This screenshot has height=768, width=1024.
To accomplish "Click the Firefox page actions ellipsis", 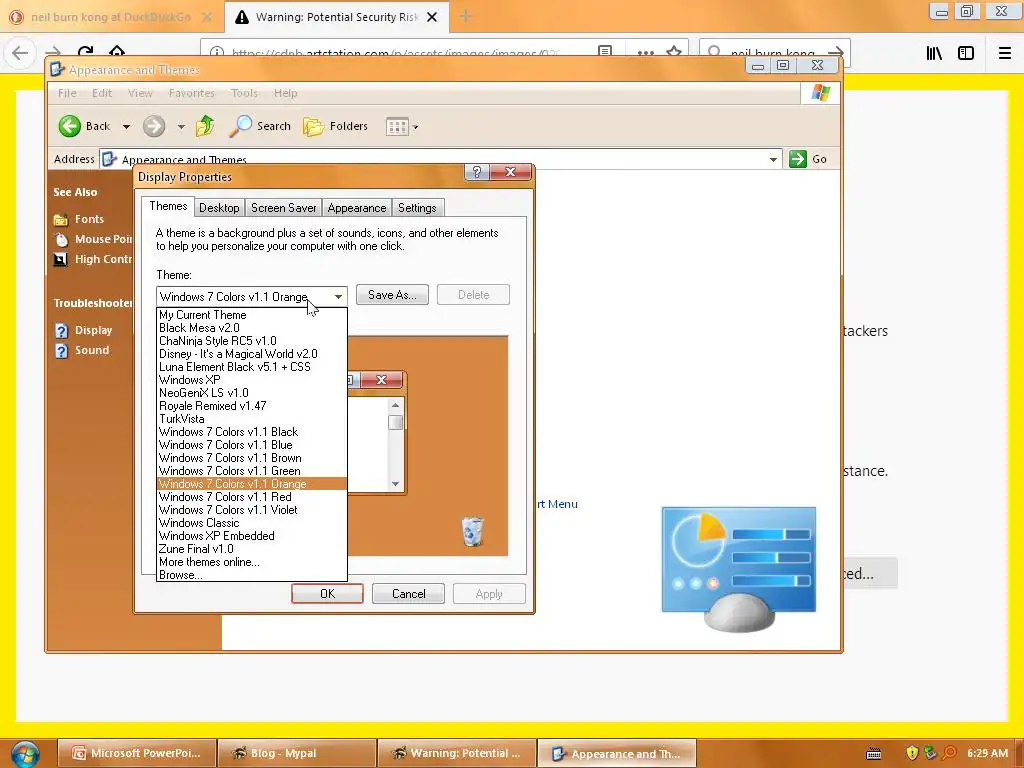I will click(x=646, y=53).
